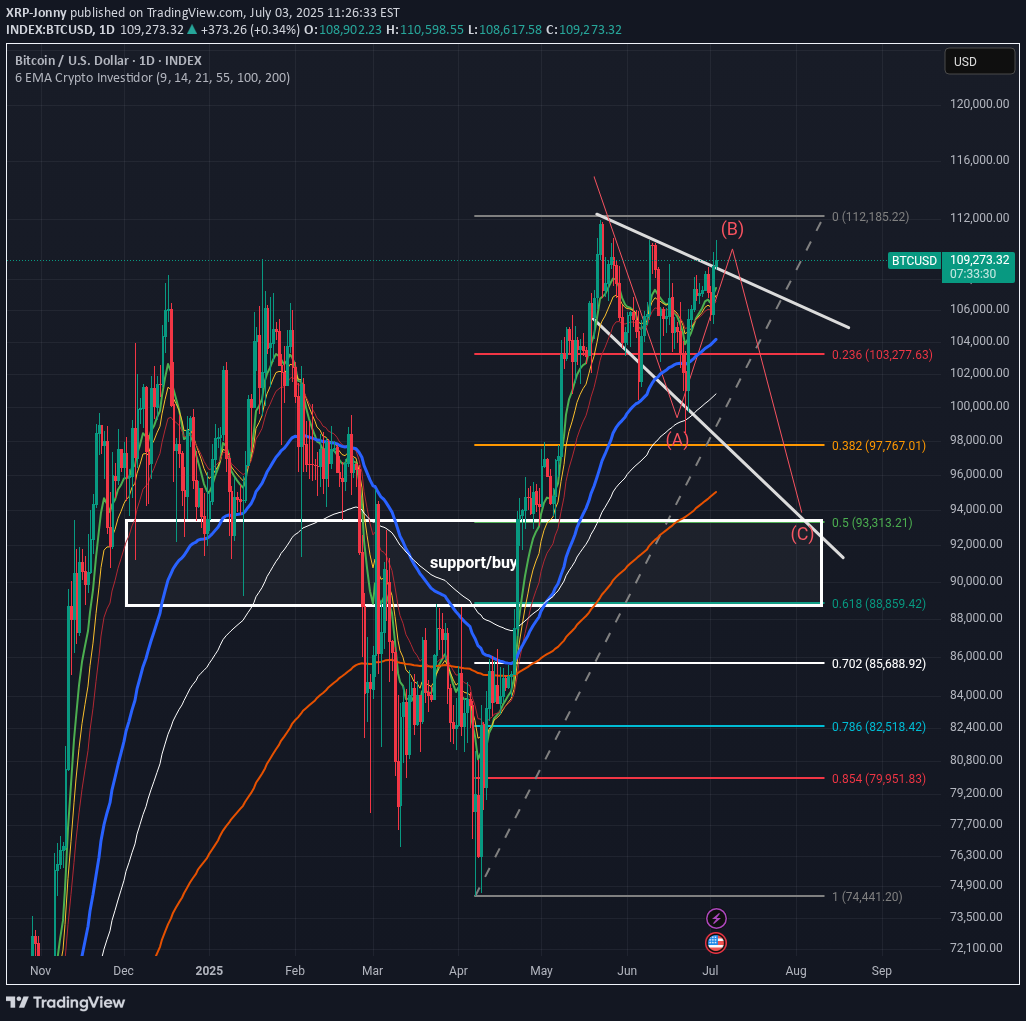The image size is (1026, 1021).
Task: Click the Dec label on time axis
Action: point(123,971)
